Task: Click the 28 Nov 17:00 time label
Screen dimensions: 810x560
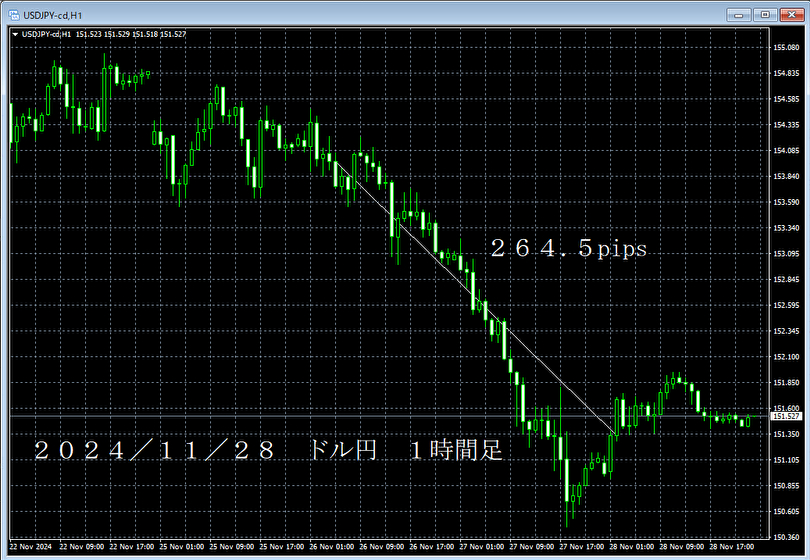Action: click(x=731, y=547)
